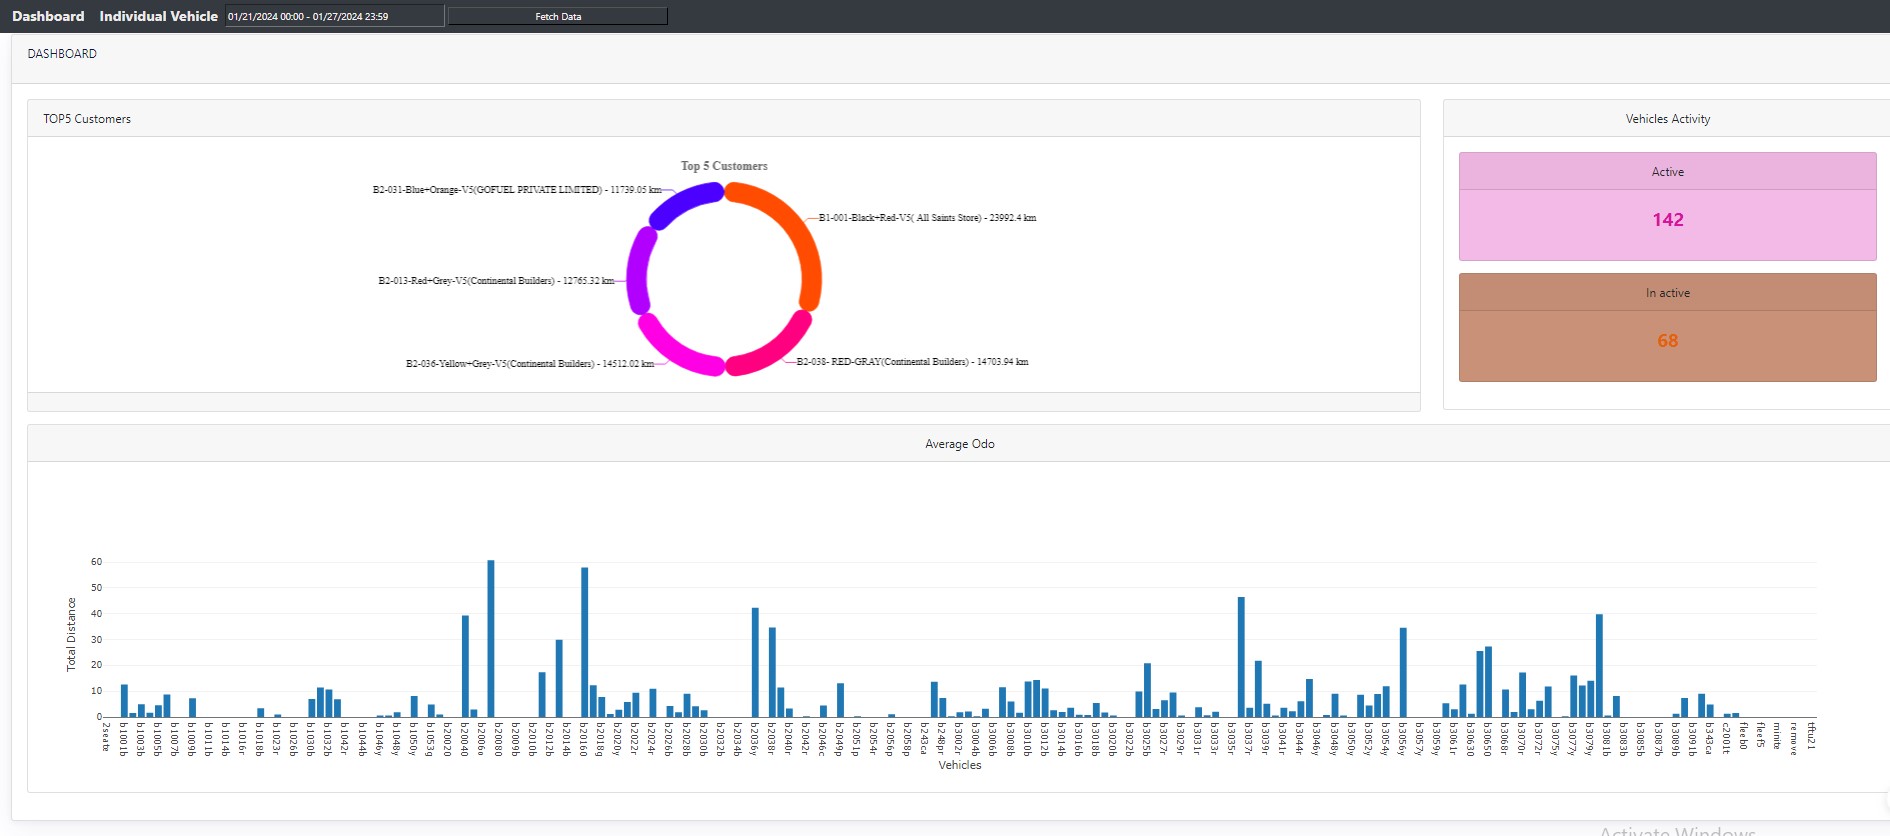Click the B2-036-Yellow+Grey-V5 label

[529, 363]
